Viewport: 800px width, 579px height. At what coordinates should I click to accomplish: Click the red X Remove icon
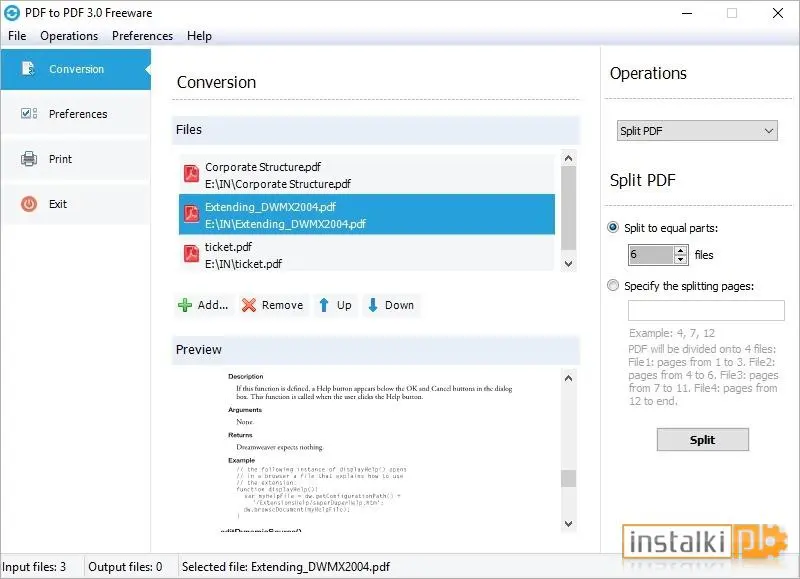click(x=249, y=305)
